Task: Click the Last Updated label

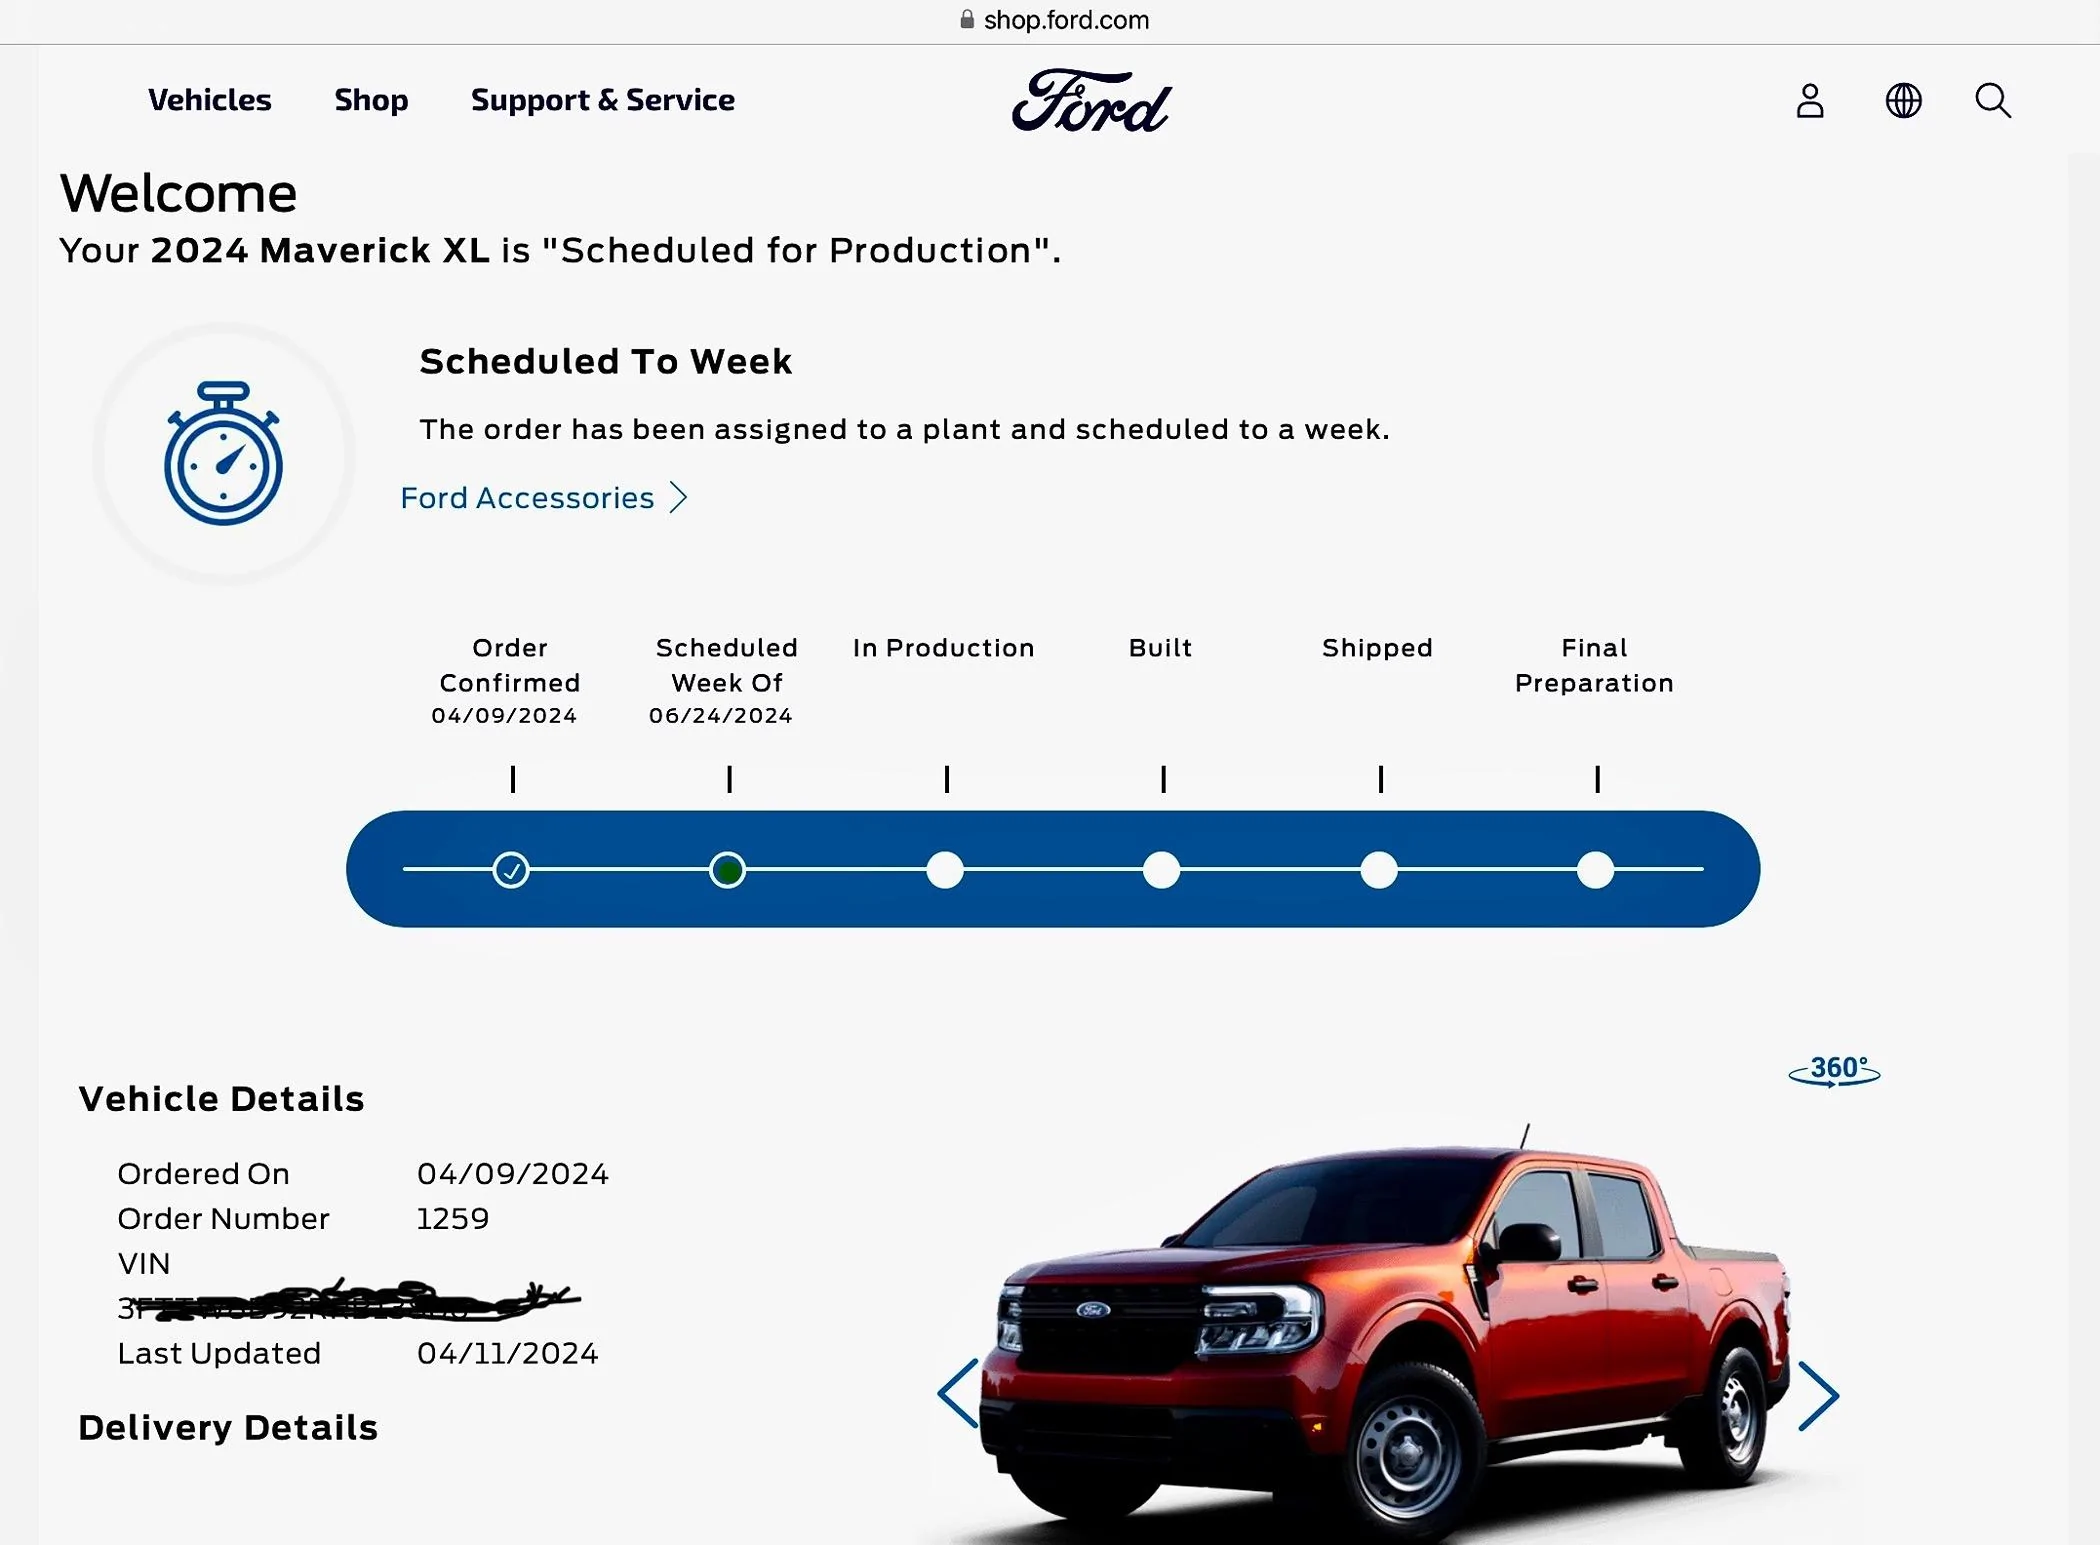Action: click(219, 1353)
